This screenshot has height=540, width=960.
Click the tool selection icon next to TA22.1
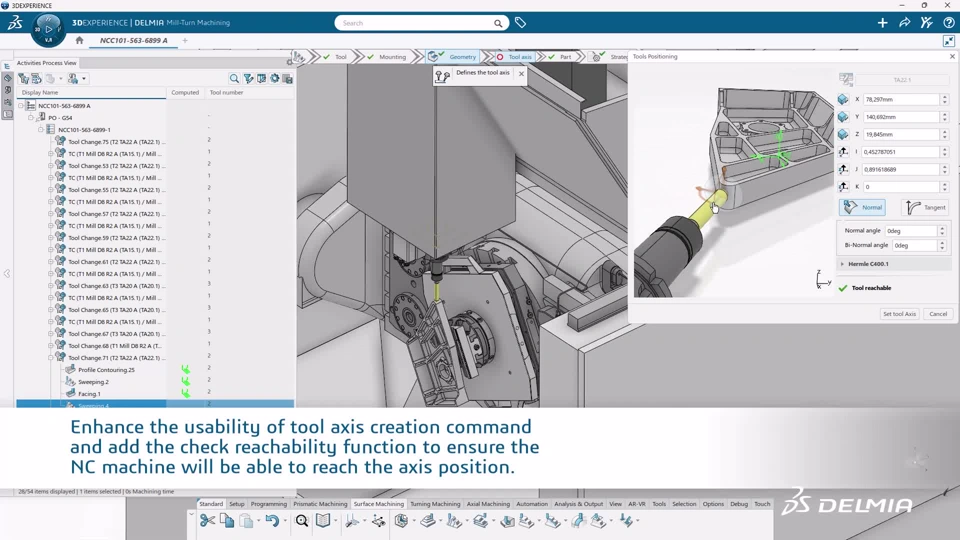pyautogui.click(x=846, y=80)
